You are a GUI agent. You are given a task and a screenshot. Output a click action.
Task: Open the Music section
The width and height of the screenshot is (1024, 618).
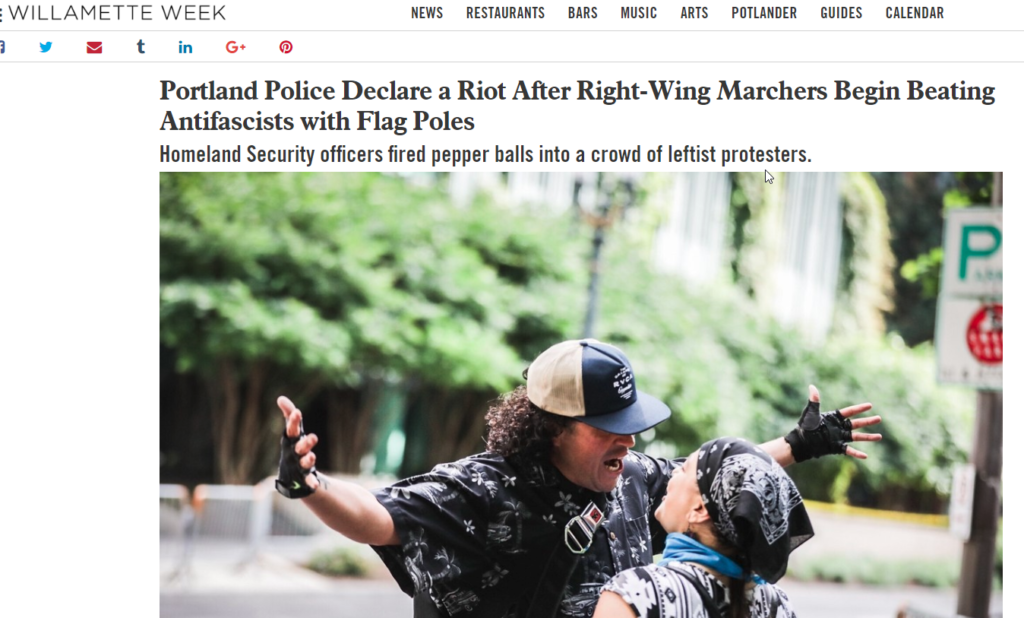coord(639,13)
